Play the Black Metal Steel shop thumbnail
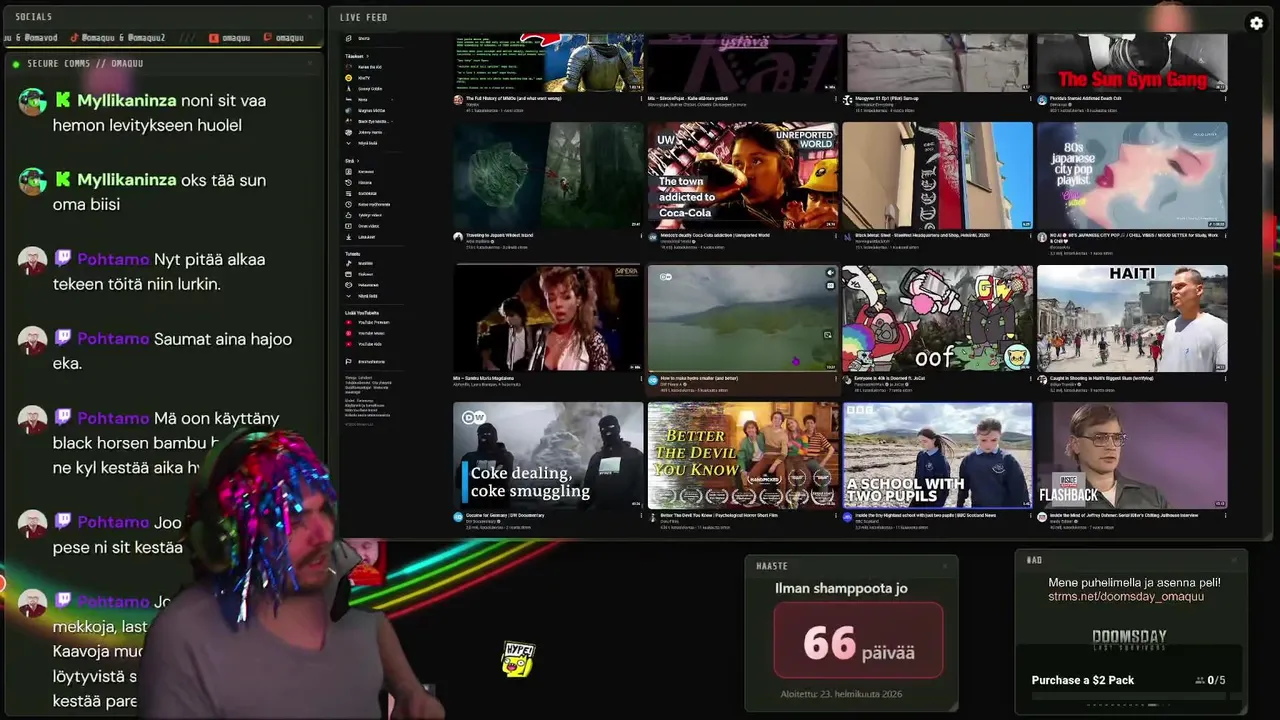The image size is (1280, 720). coord(937,176)
